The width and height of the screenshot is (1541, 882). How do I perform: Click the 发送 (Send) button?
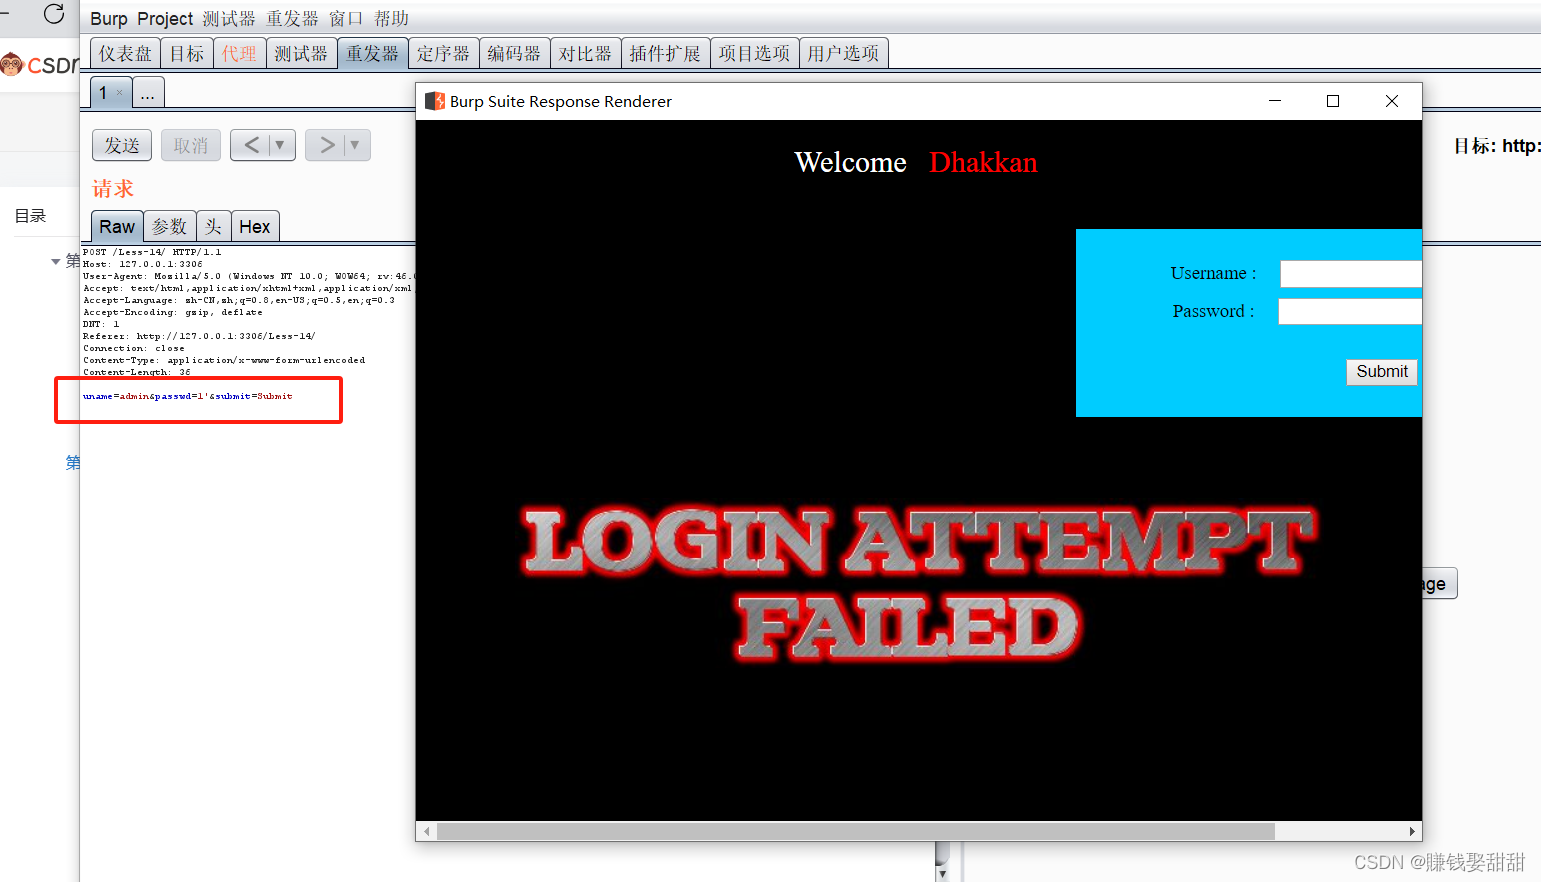point(121,144)
